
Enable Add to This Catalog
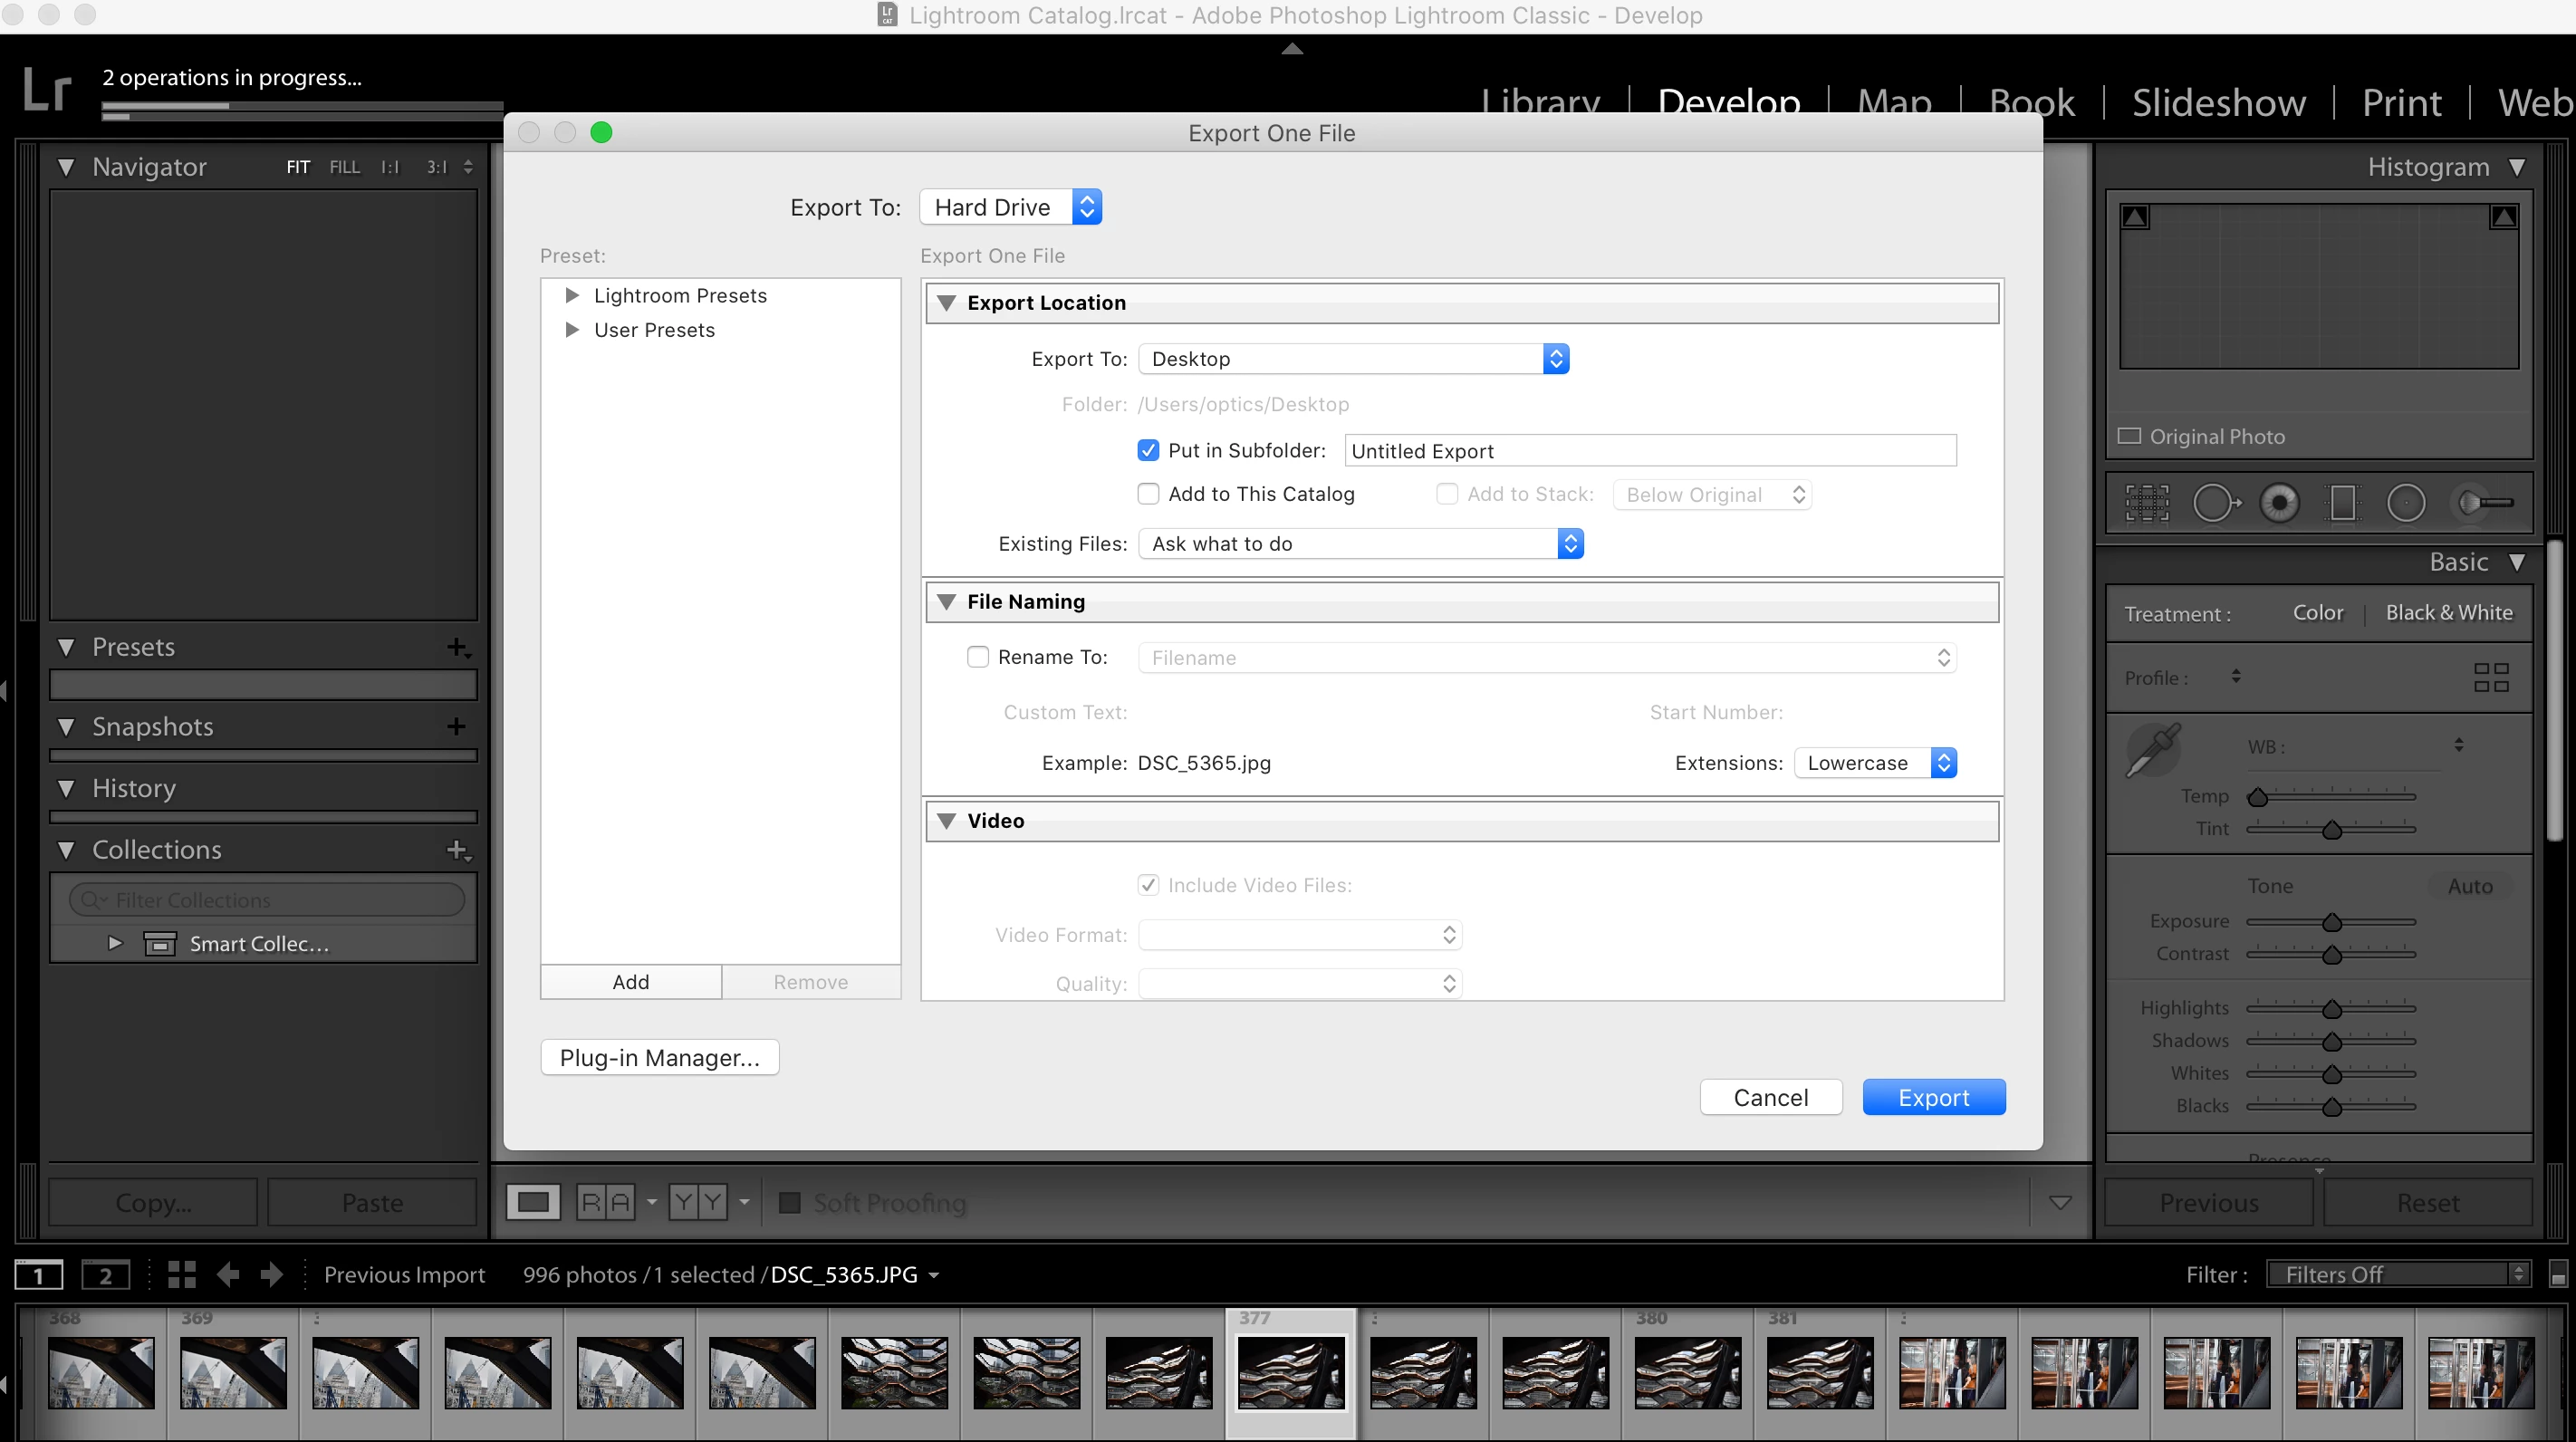pyautogui.click(x=1148, y=494)
